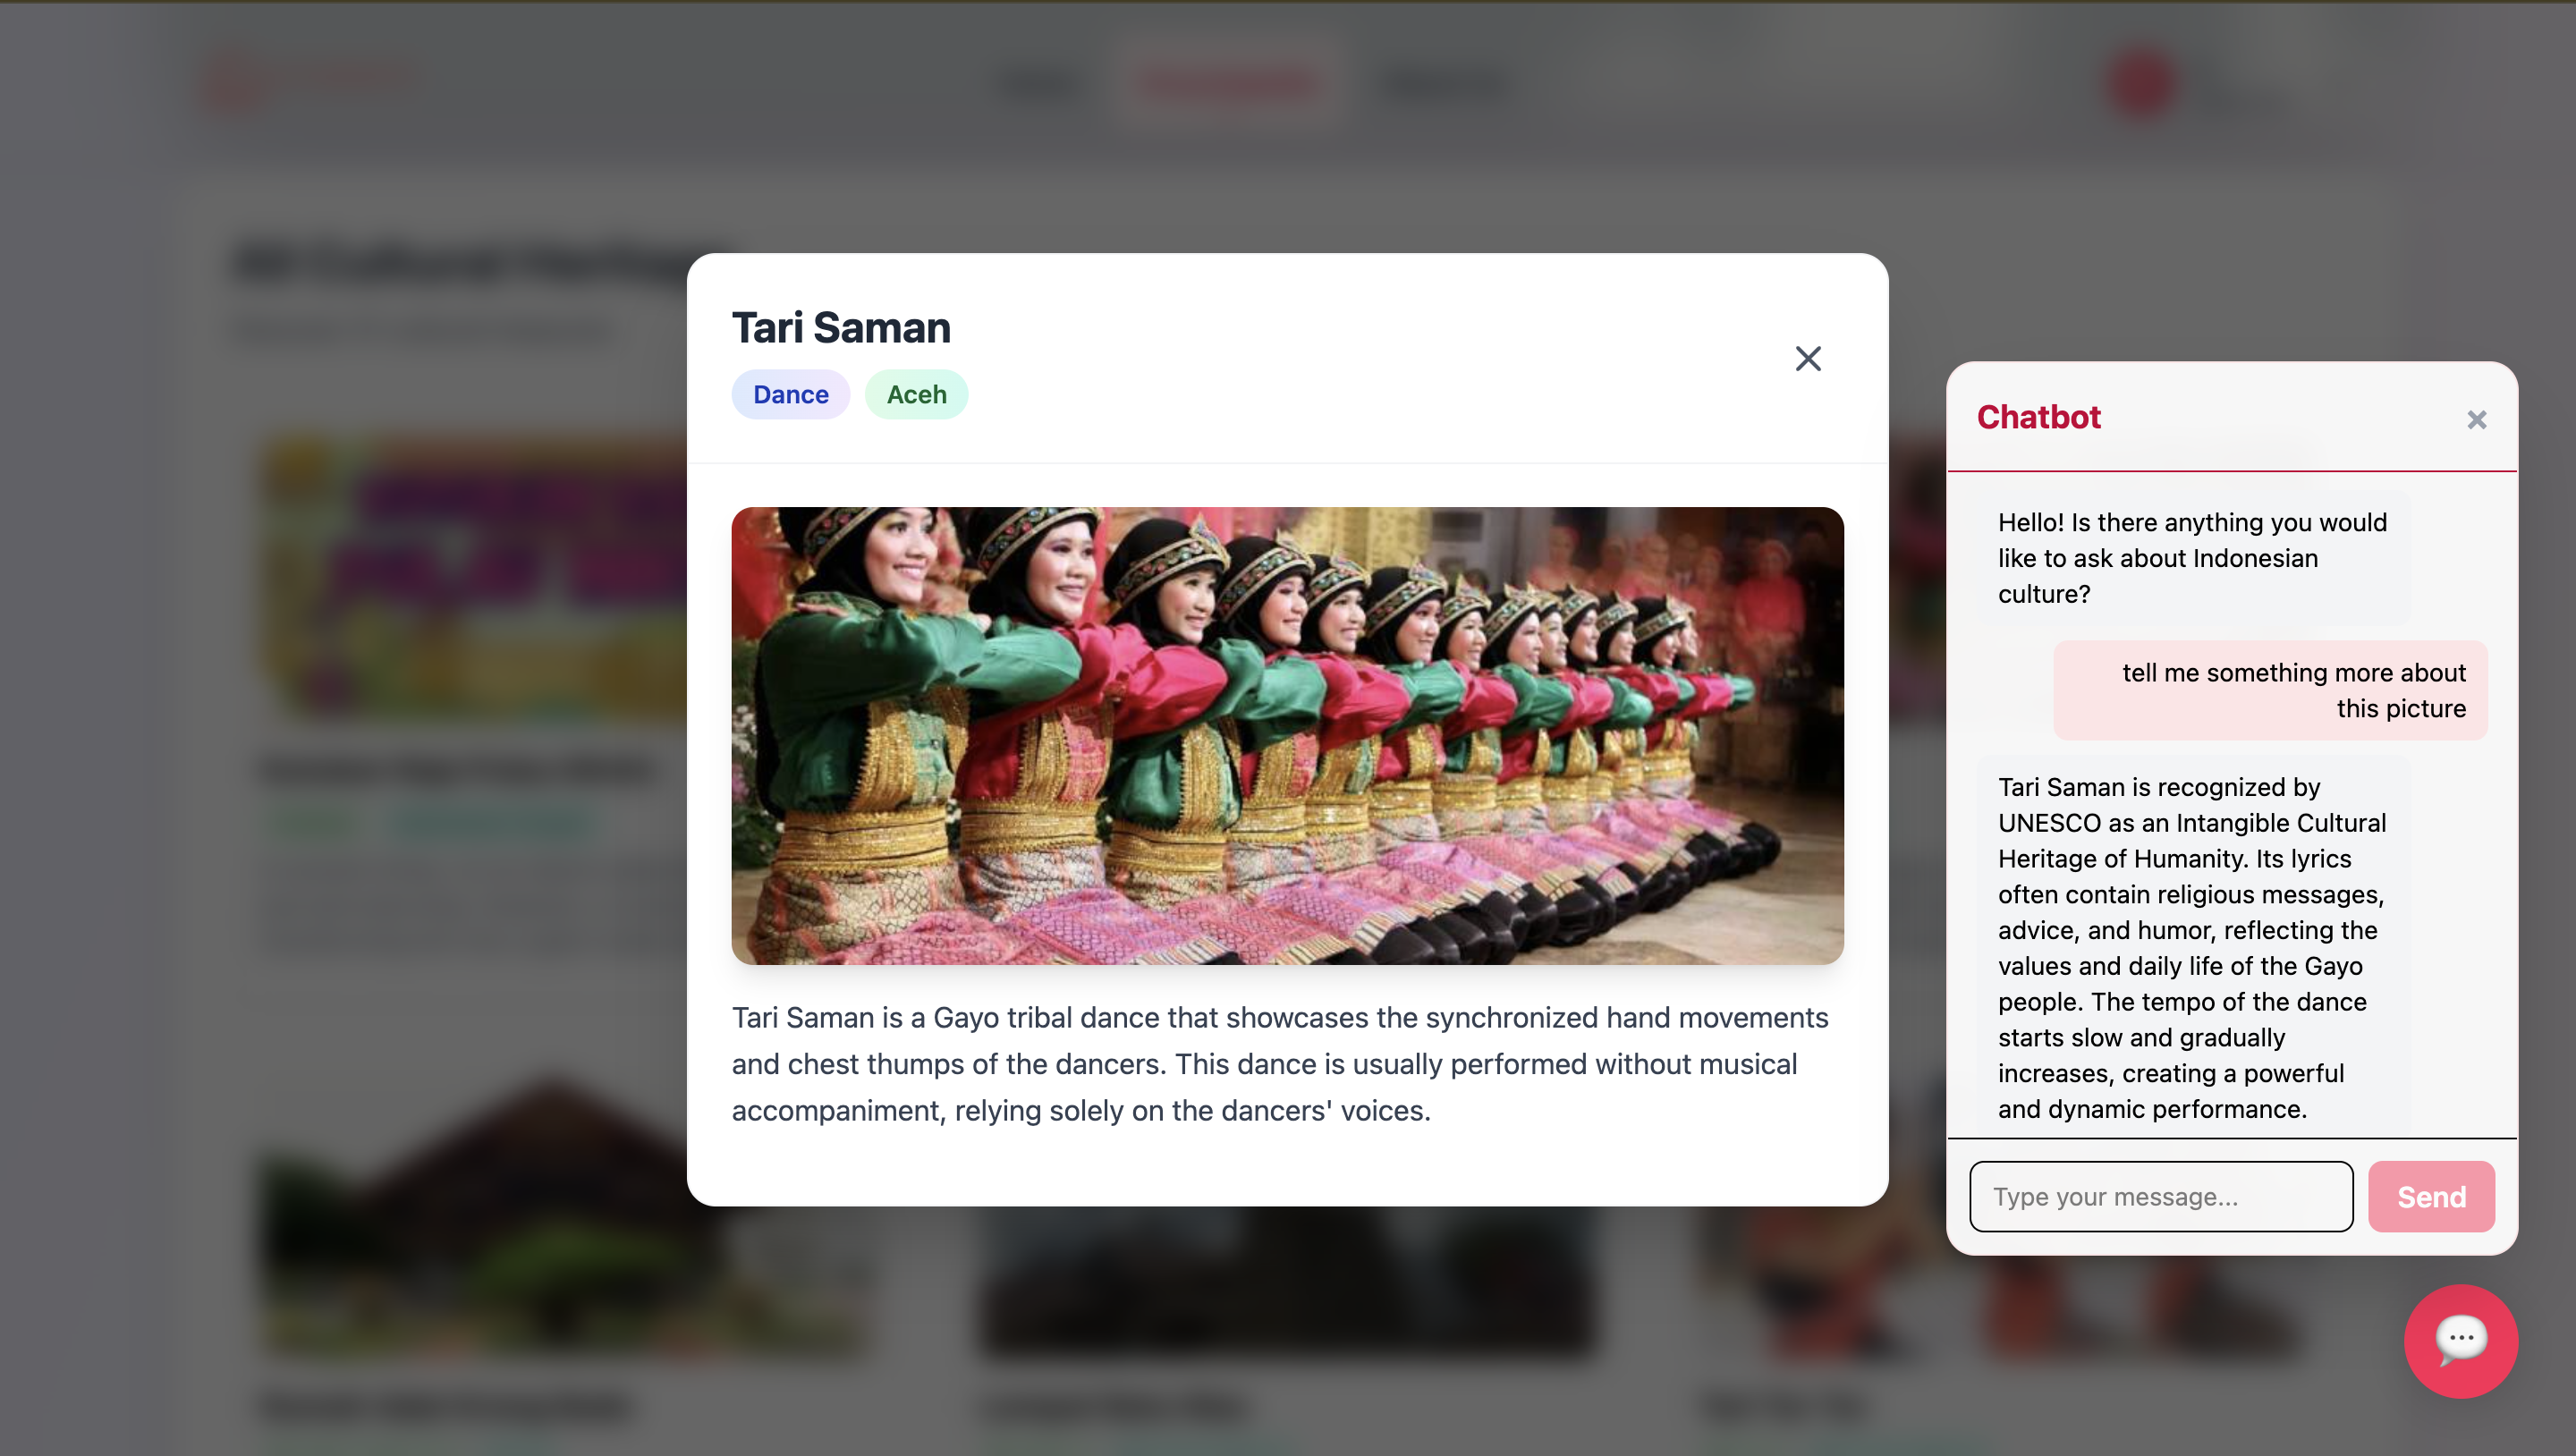Viewport: 2576px width, 1456px height.
Task: Close the Tari Saman detail modal
Action: (x=1808, y=359)
